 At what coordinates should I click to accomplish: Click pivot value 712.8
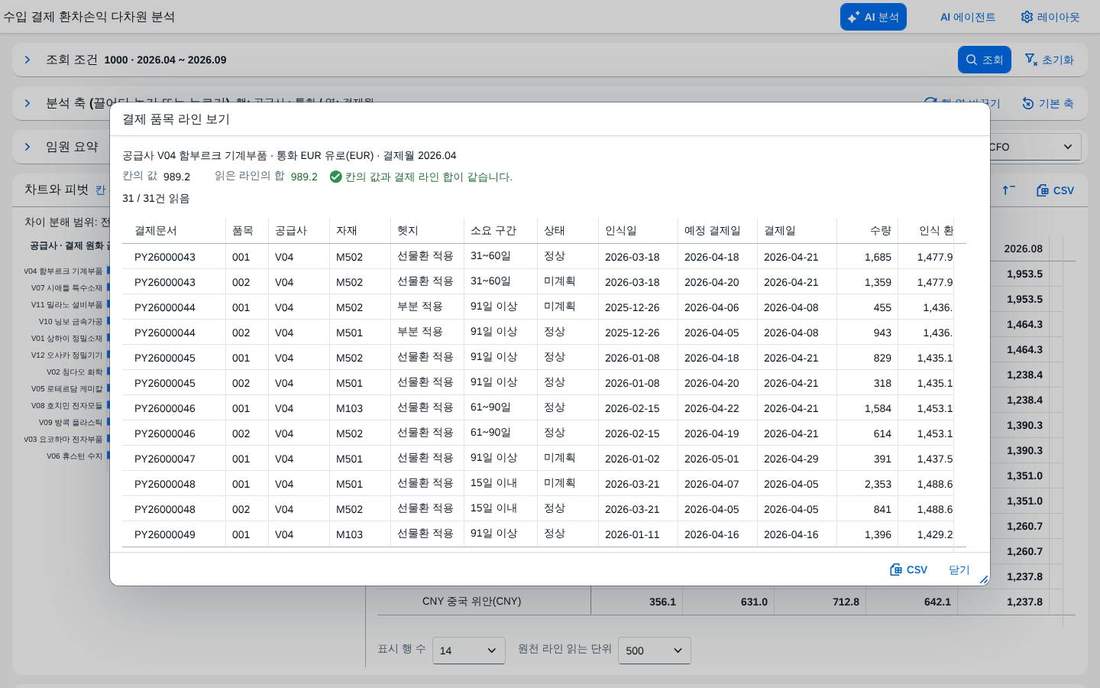[846, 602]
